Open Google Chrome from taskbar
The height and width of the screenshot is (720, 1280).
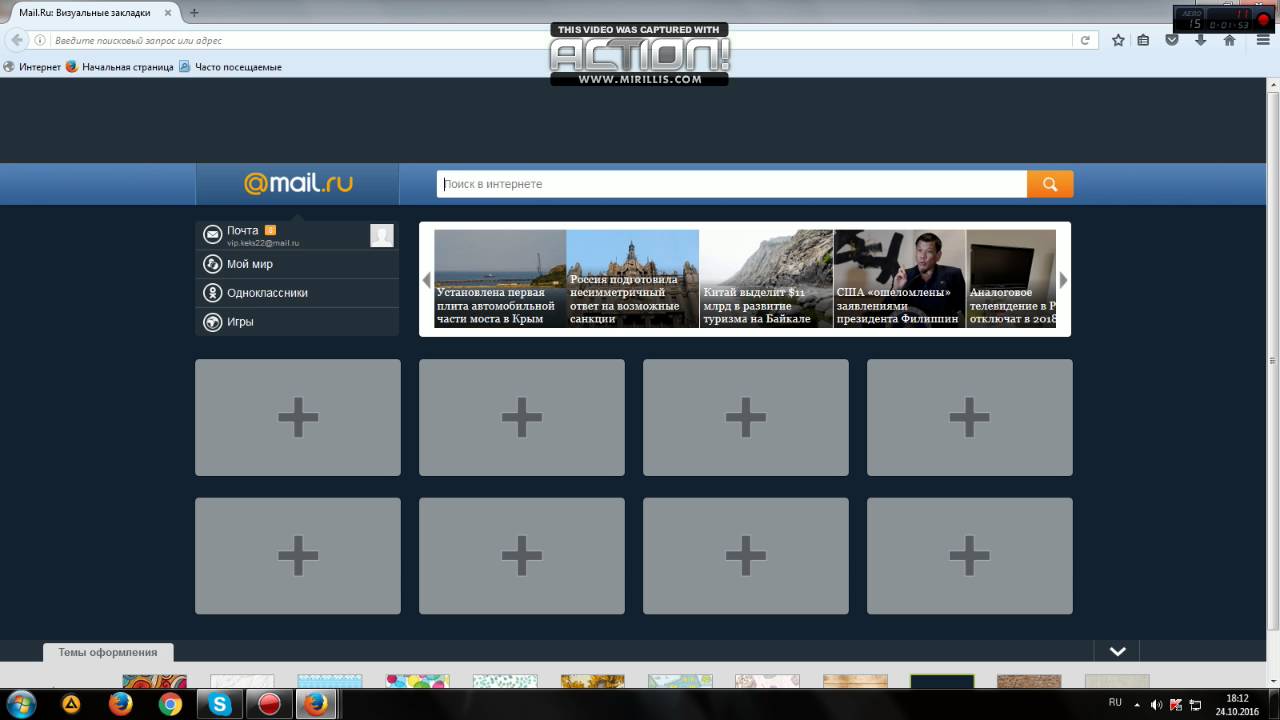[x=170, y=704]
